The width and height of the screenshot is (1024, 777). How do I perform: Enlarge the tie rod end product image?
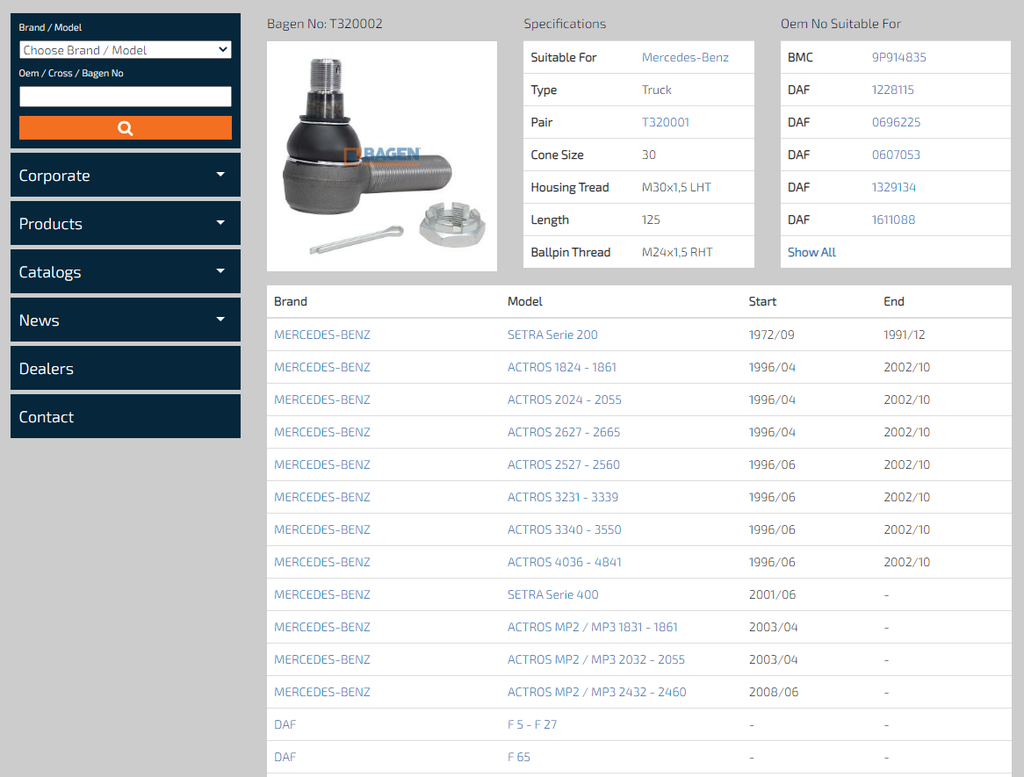[x=382, y=156]
